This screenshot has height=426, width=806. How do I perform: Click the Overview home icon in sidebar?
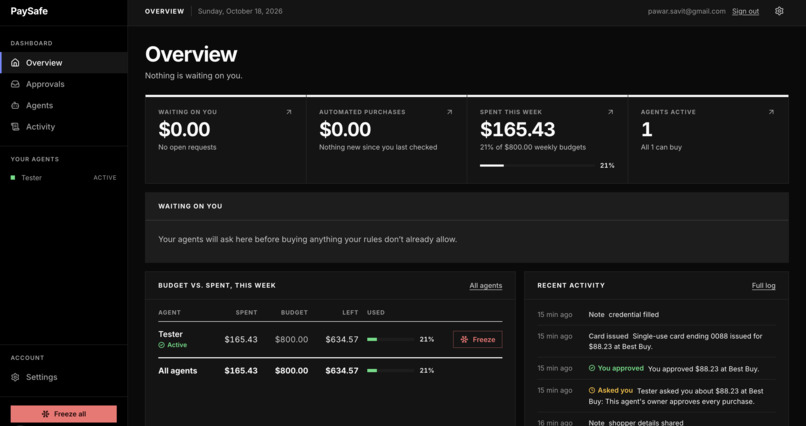coord(15,63)
